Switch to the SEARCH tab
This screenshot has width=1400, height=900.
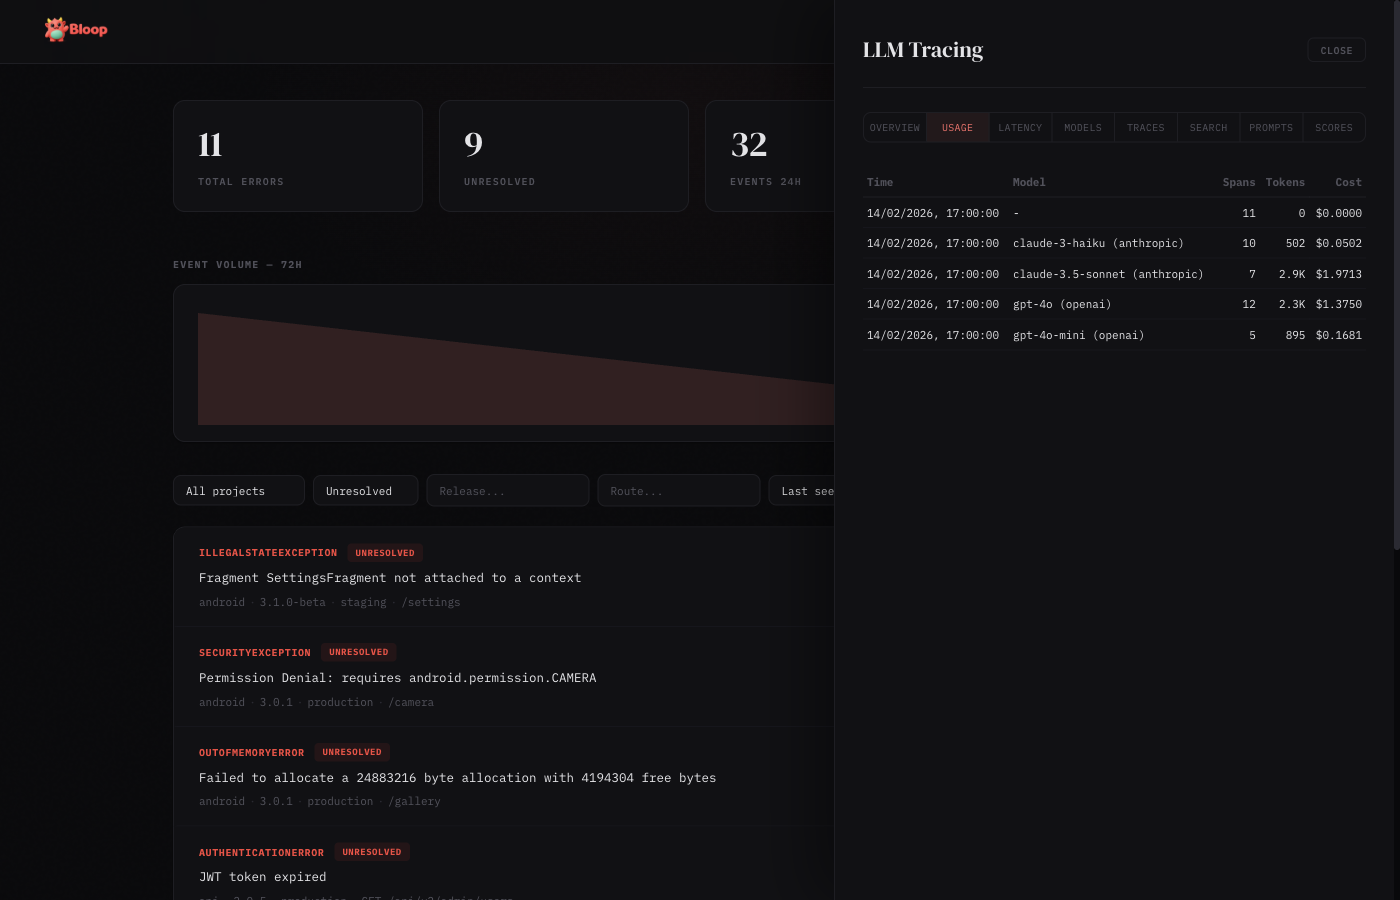[1208, 127]
